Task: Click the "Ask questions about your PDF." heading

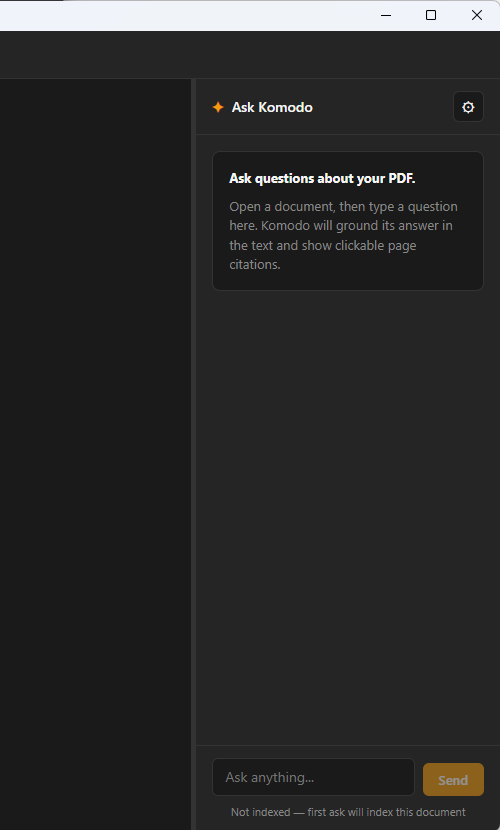Action: (x=322, y=178)
